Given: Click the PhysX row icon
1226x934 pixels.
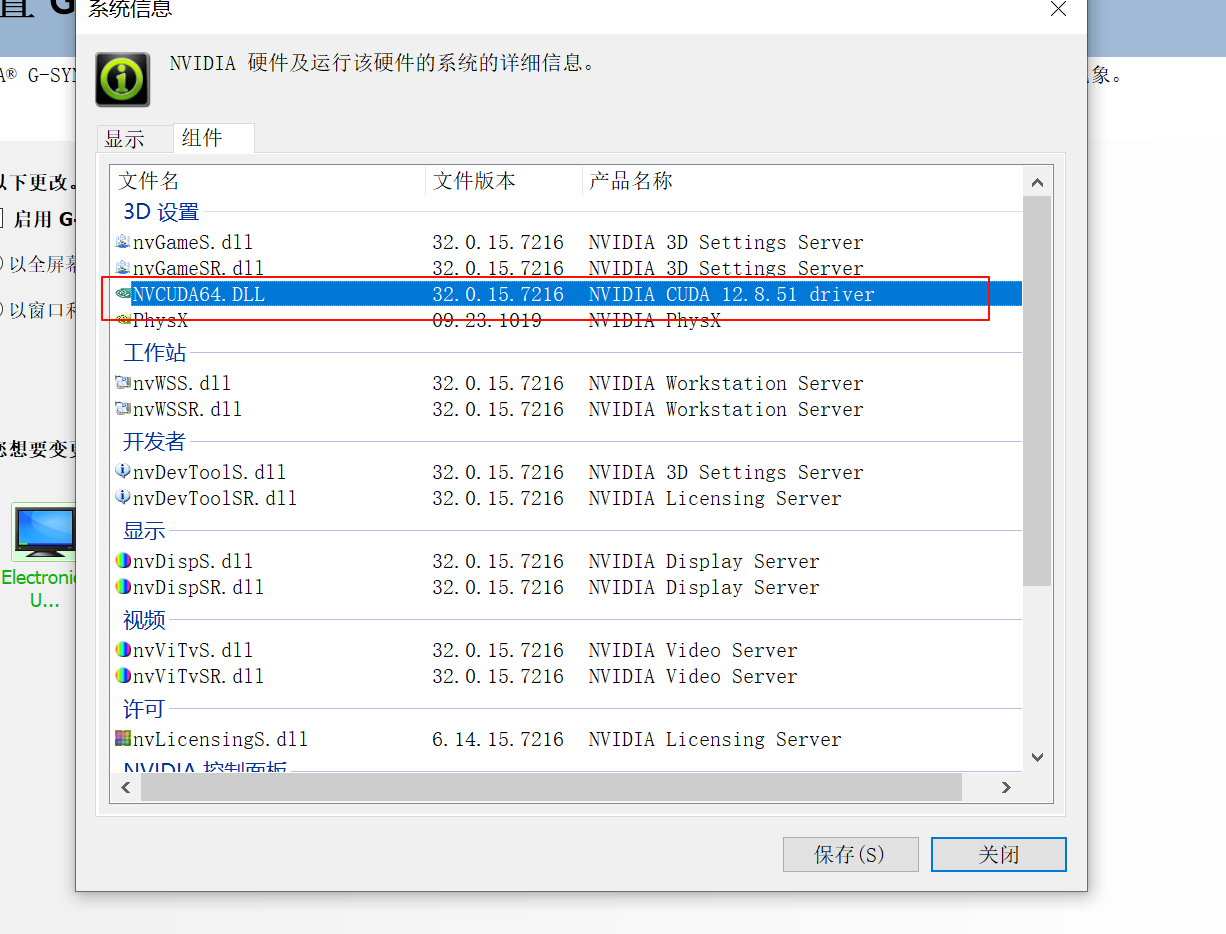Looking at the screenshot, I should (123, 320).
